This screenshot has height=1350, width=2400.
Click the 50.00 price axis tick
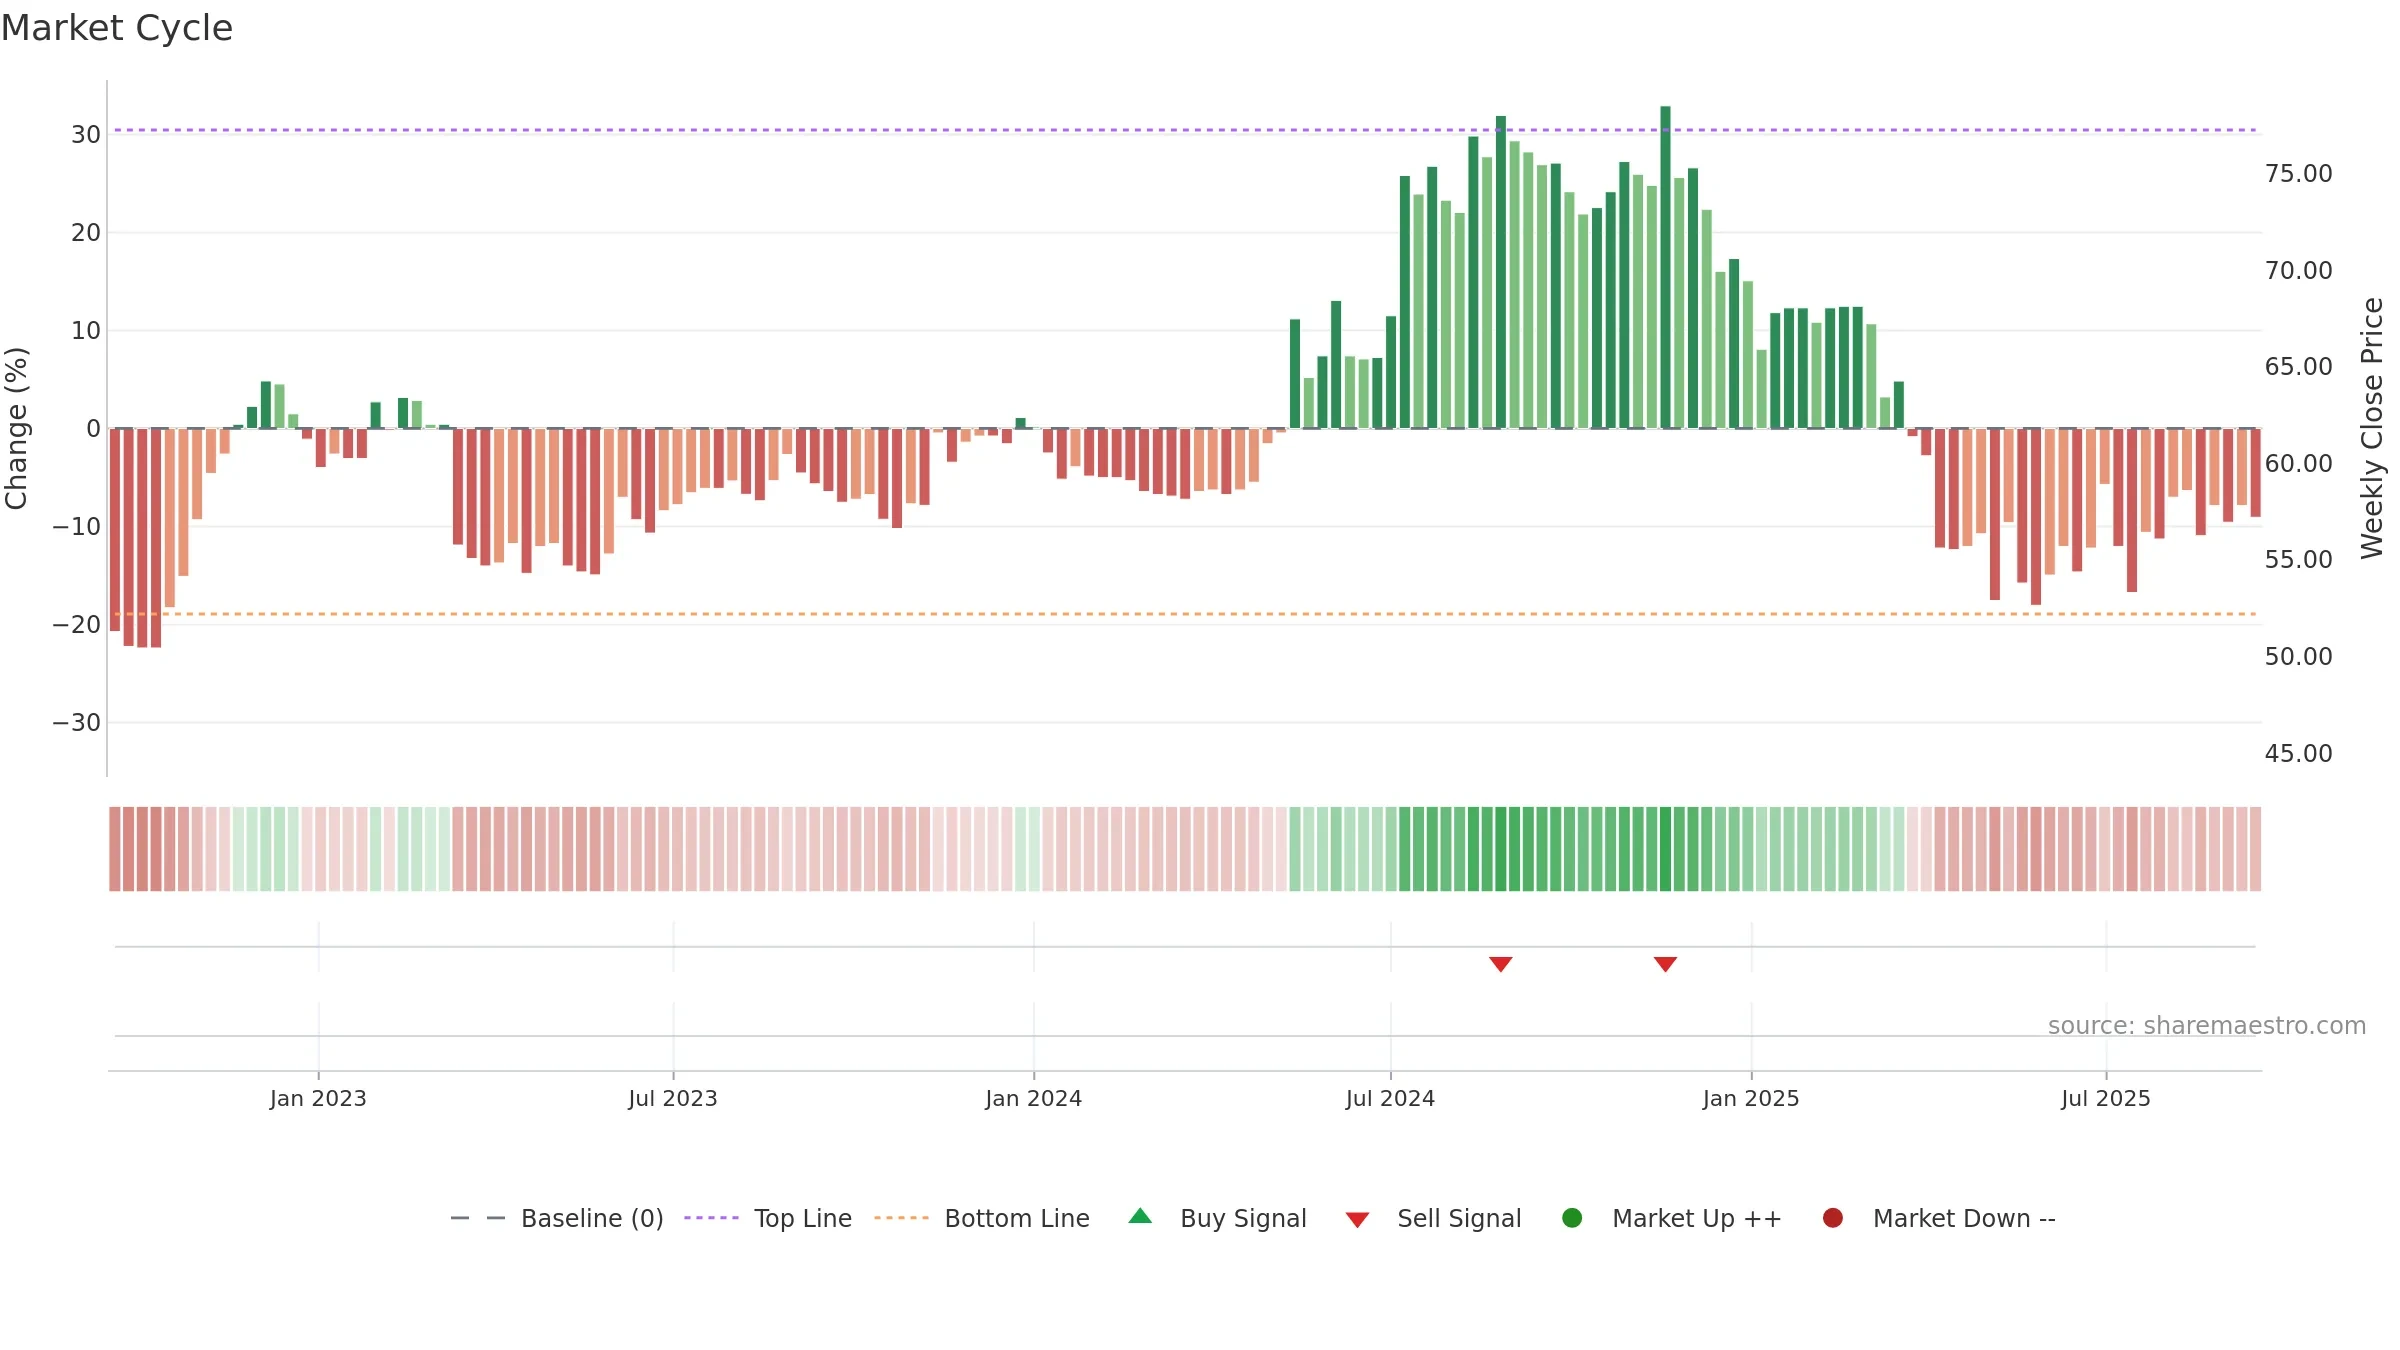click(x=2298, y=657)
